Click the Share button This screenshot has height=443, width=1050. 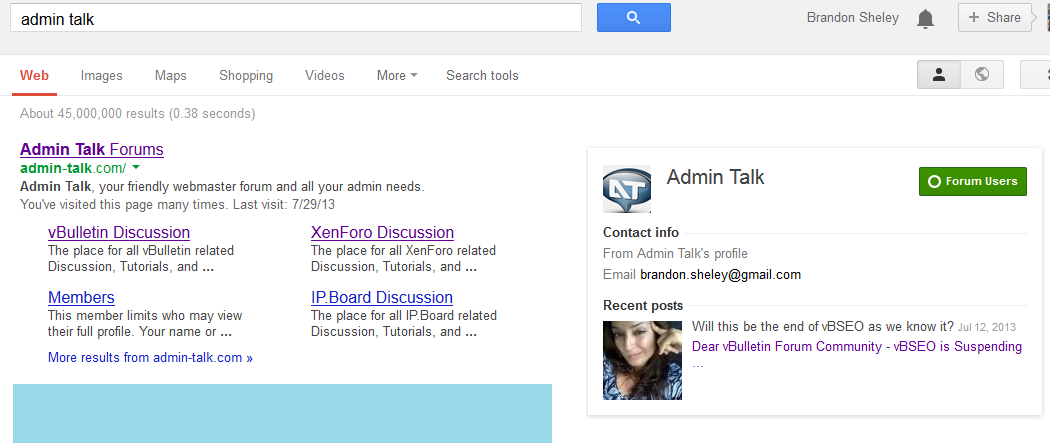tap(995, 18)
